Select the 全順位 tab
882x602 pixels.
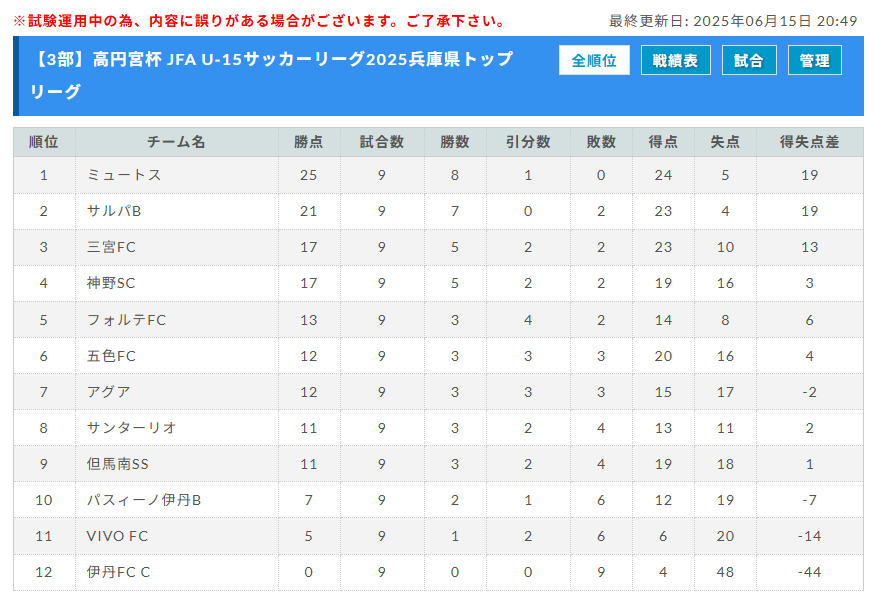[x=594, y=60]
